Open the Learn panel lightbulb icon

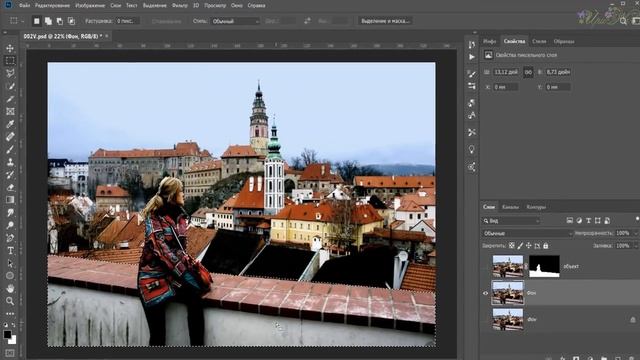[472, 149]
